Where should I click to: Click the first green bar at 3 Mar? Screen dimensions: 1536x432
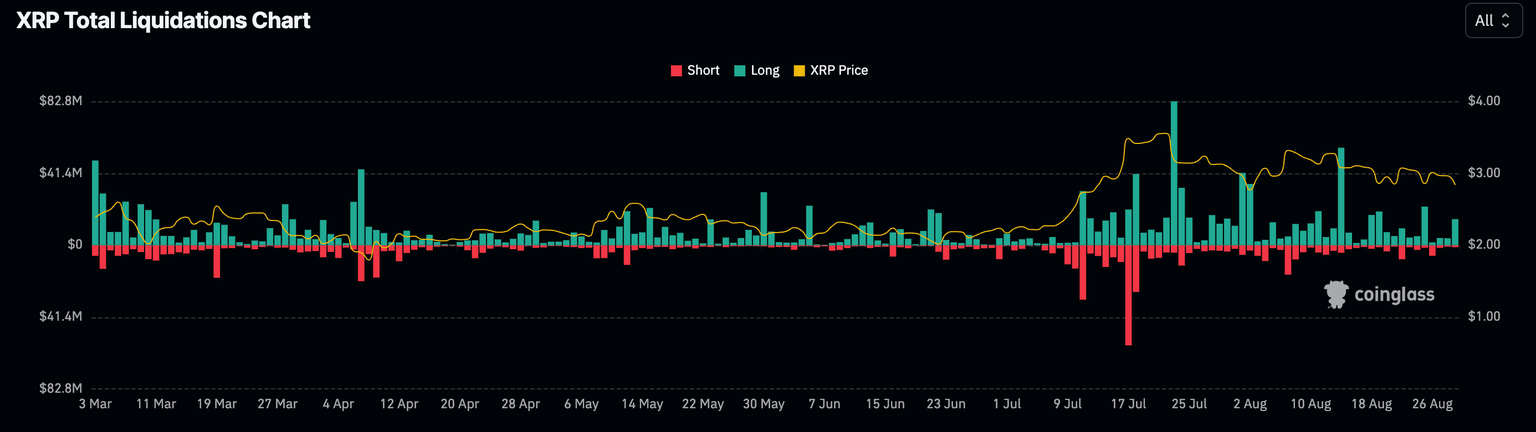(95, 202)
